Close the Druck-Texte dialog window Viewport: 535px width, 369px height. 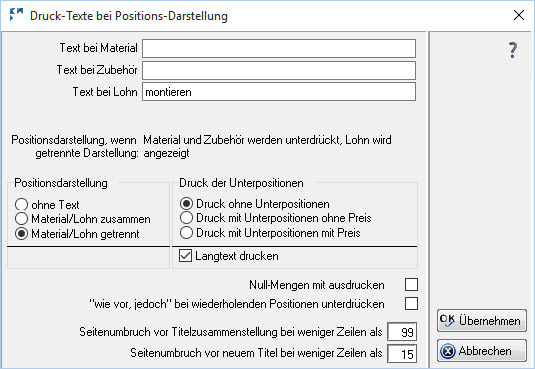tap(519, 15)
